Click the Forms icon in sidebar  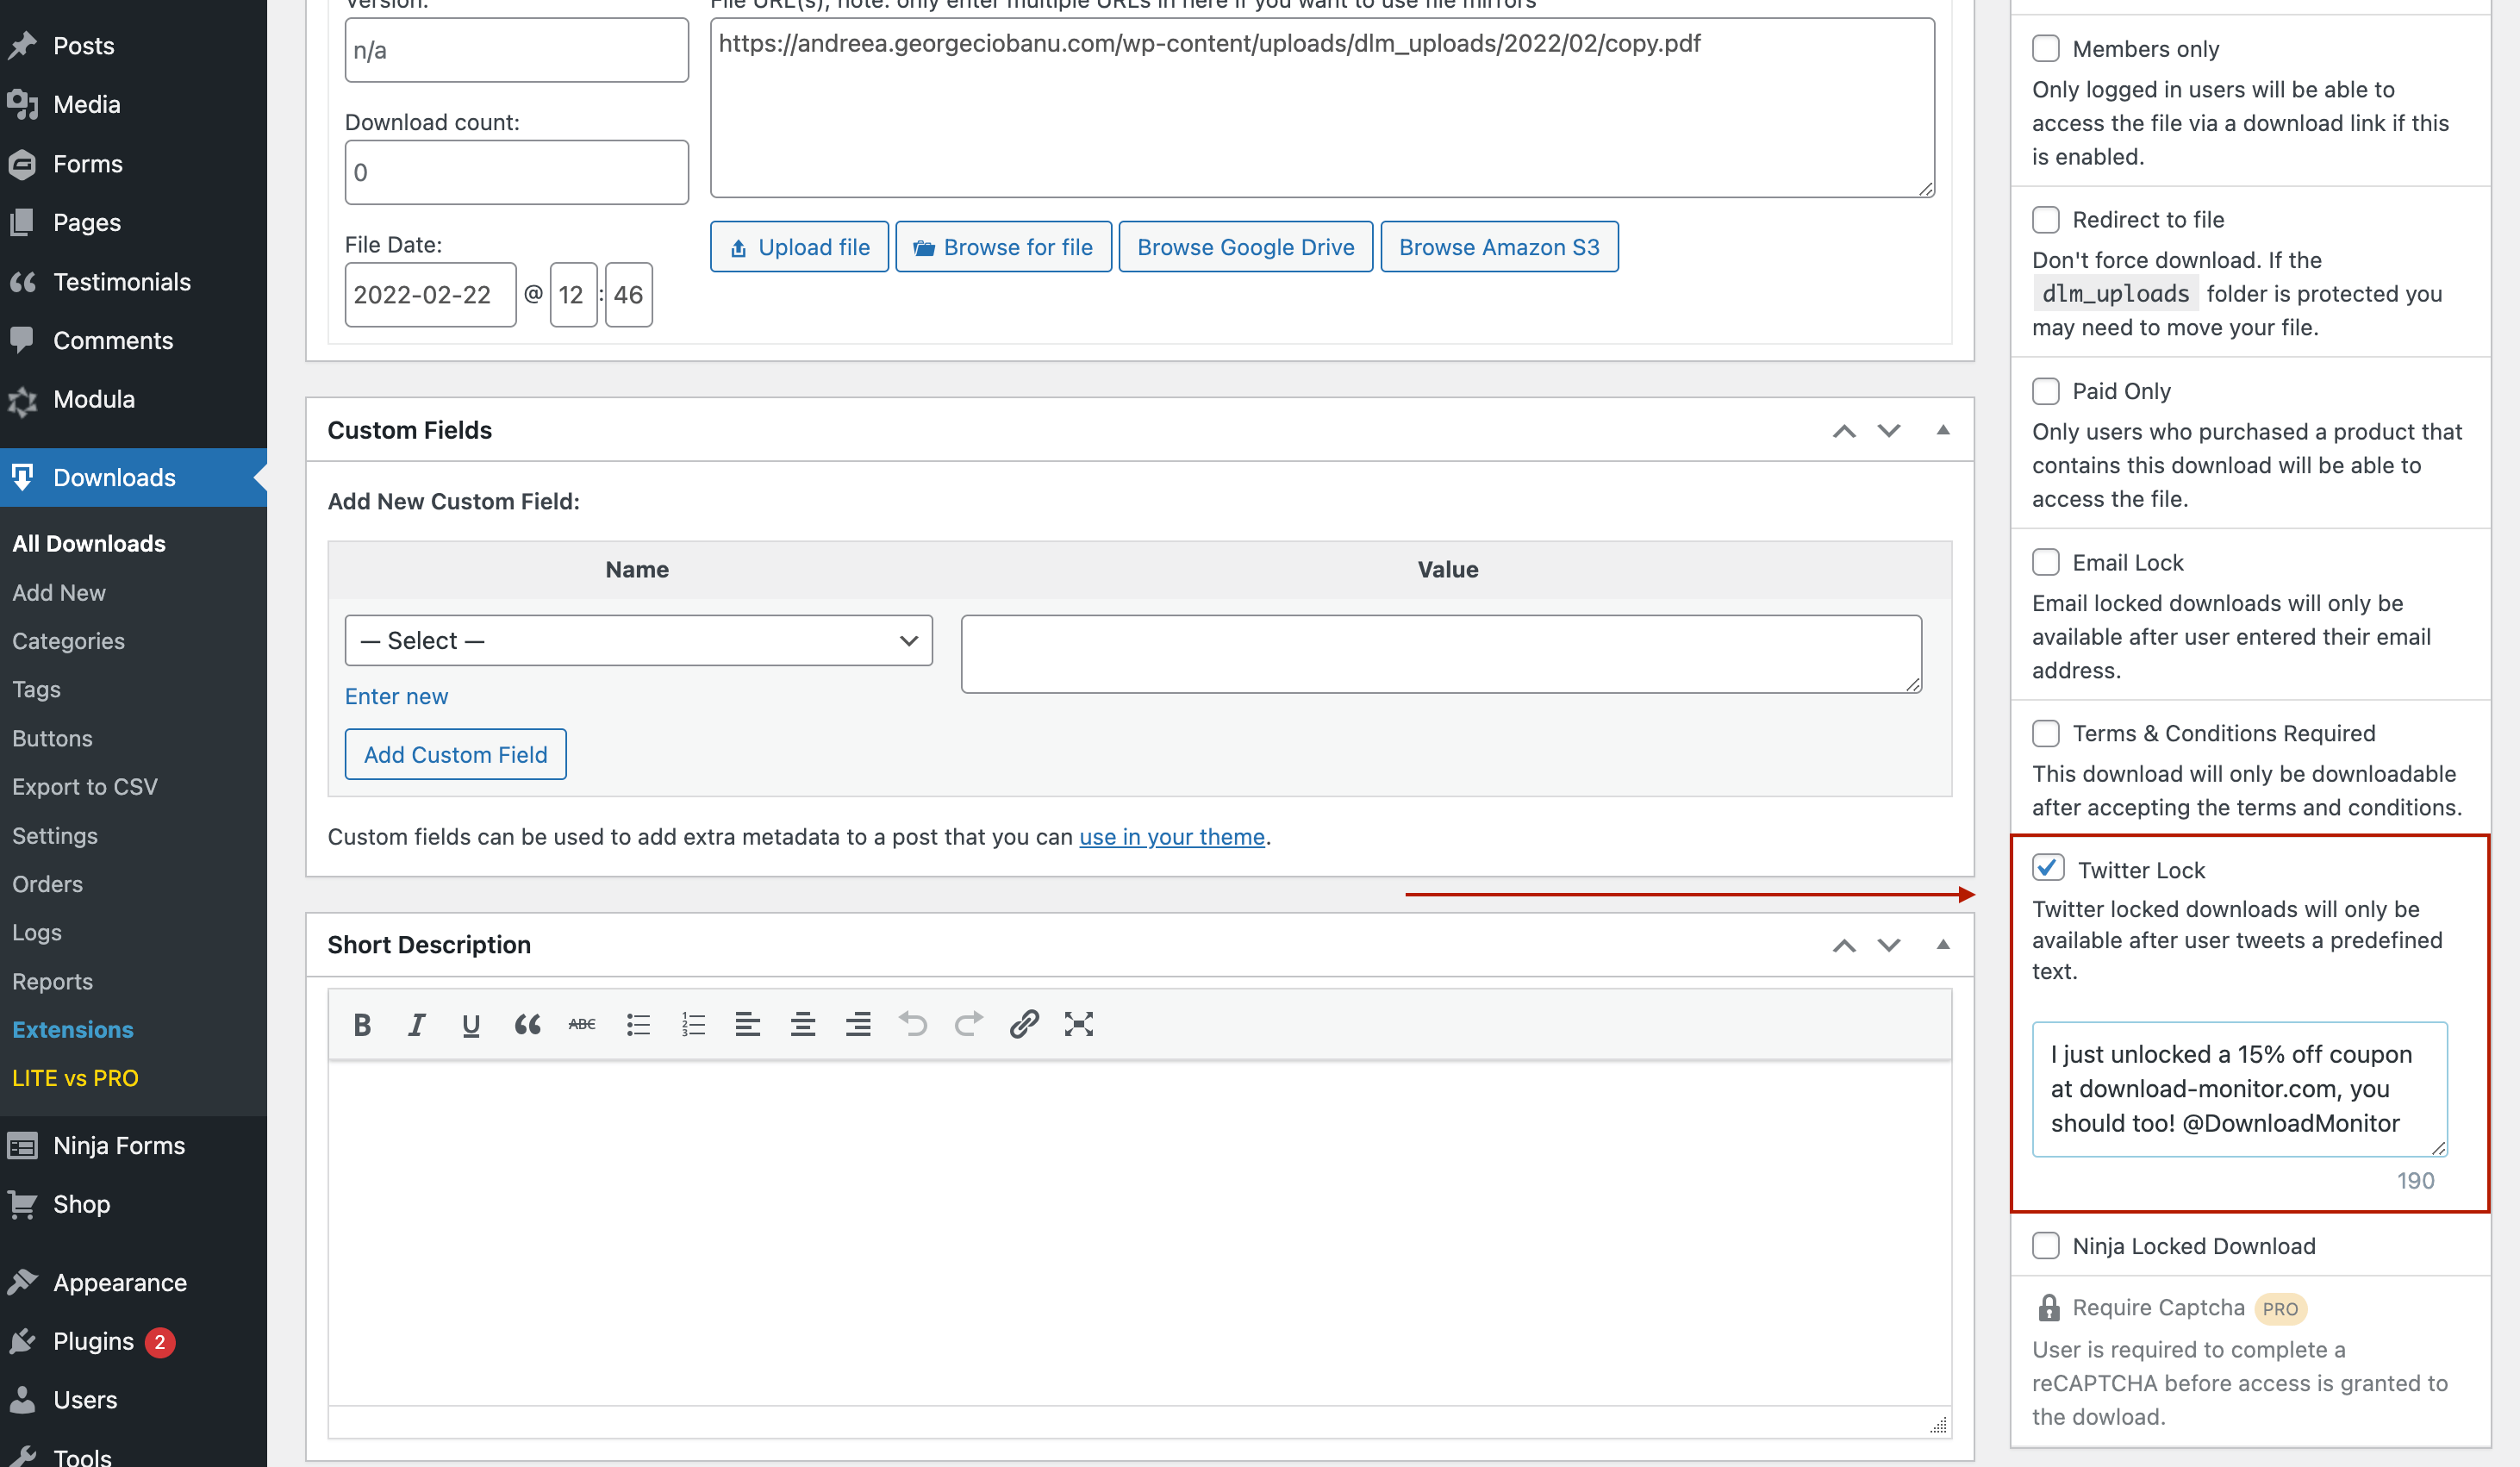click(x=22, y=163)
